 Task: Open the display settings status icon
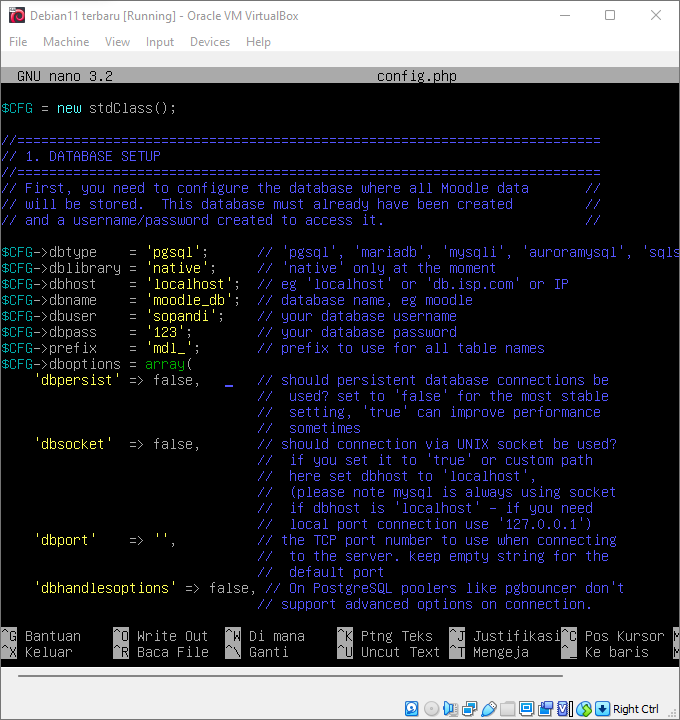coord(527,709)
